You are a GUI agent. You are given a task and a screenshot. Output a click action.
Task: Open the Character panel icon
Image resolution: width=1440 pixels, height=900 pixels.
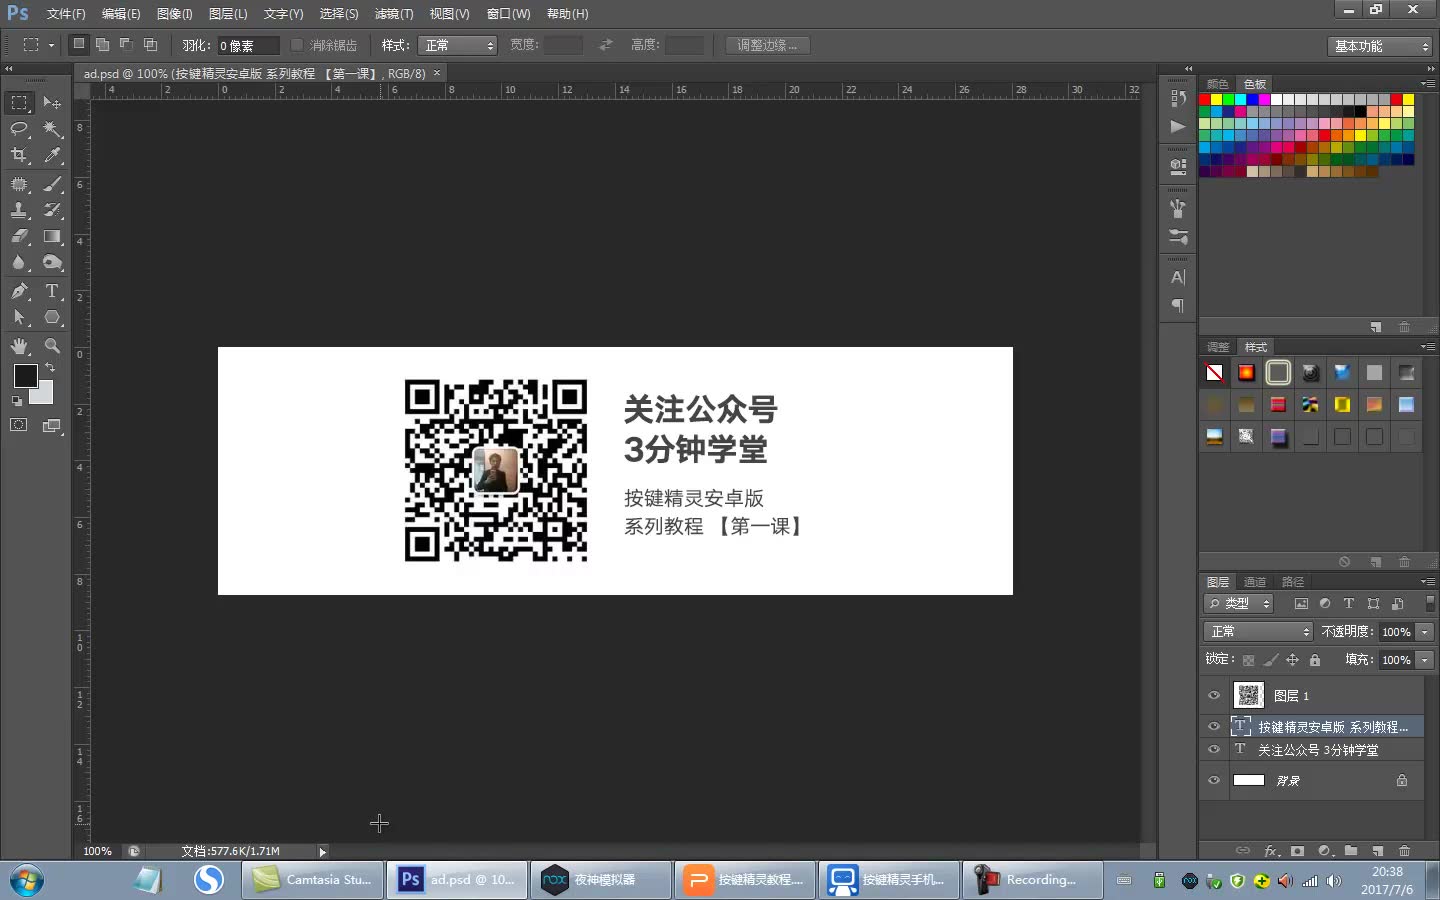1178,278
